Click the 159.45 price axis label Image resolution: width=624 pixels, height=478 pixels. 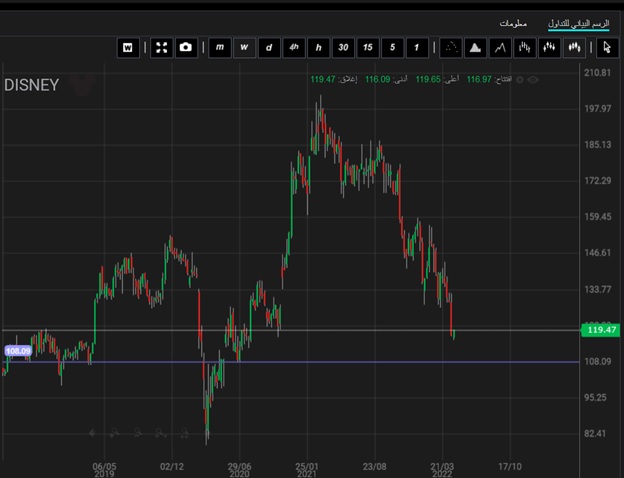pos(597,217)
